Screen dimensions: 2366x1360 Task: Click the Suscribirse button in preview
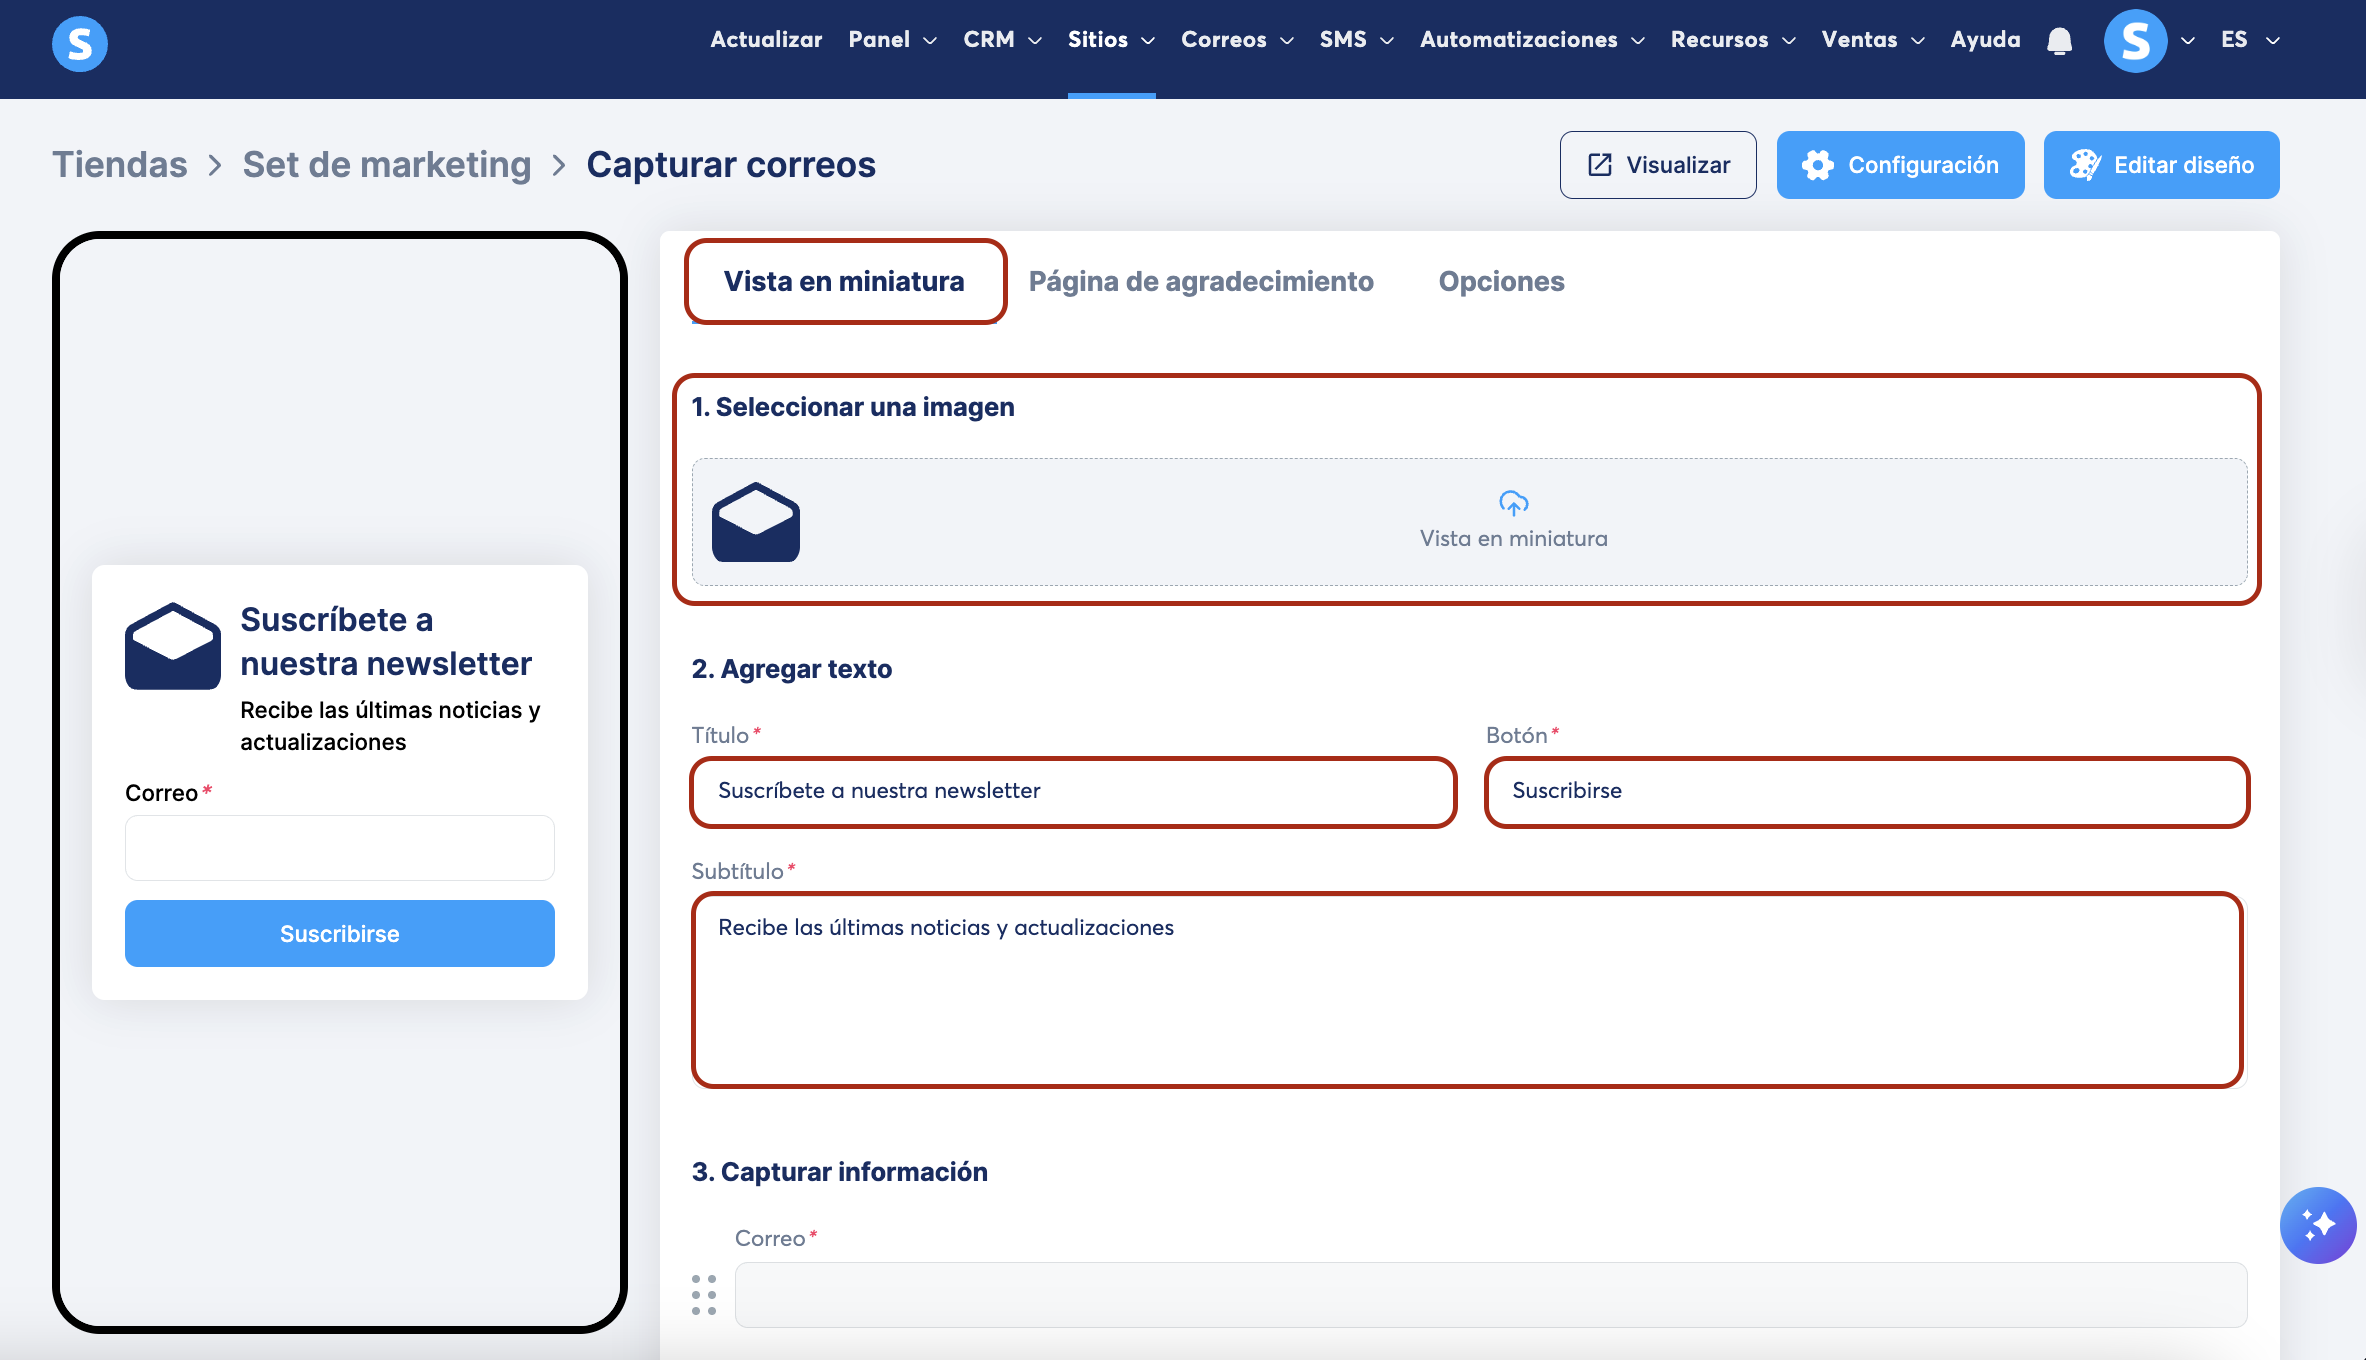(340, 933)
